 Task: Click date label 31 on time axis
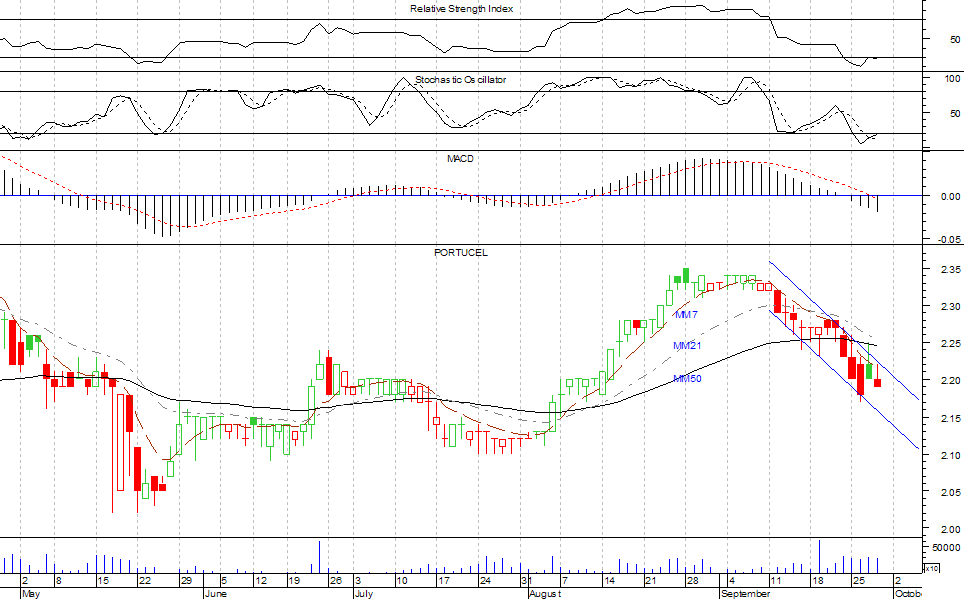tap(526, 581)
